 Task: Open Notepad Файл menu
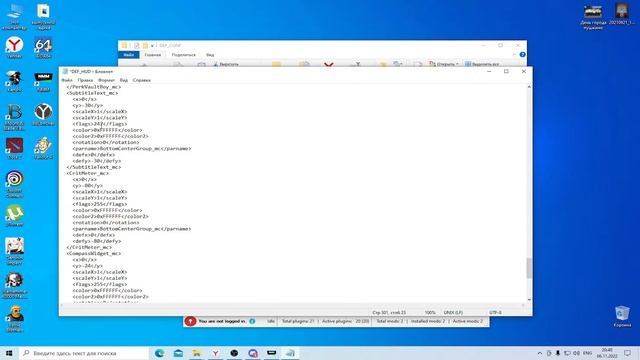tap(67, 80)
